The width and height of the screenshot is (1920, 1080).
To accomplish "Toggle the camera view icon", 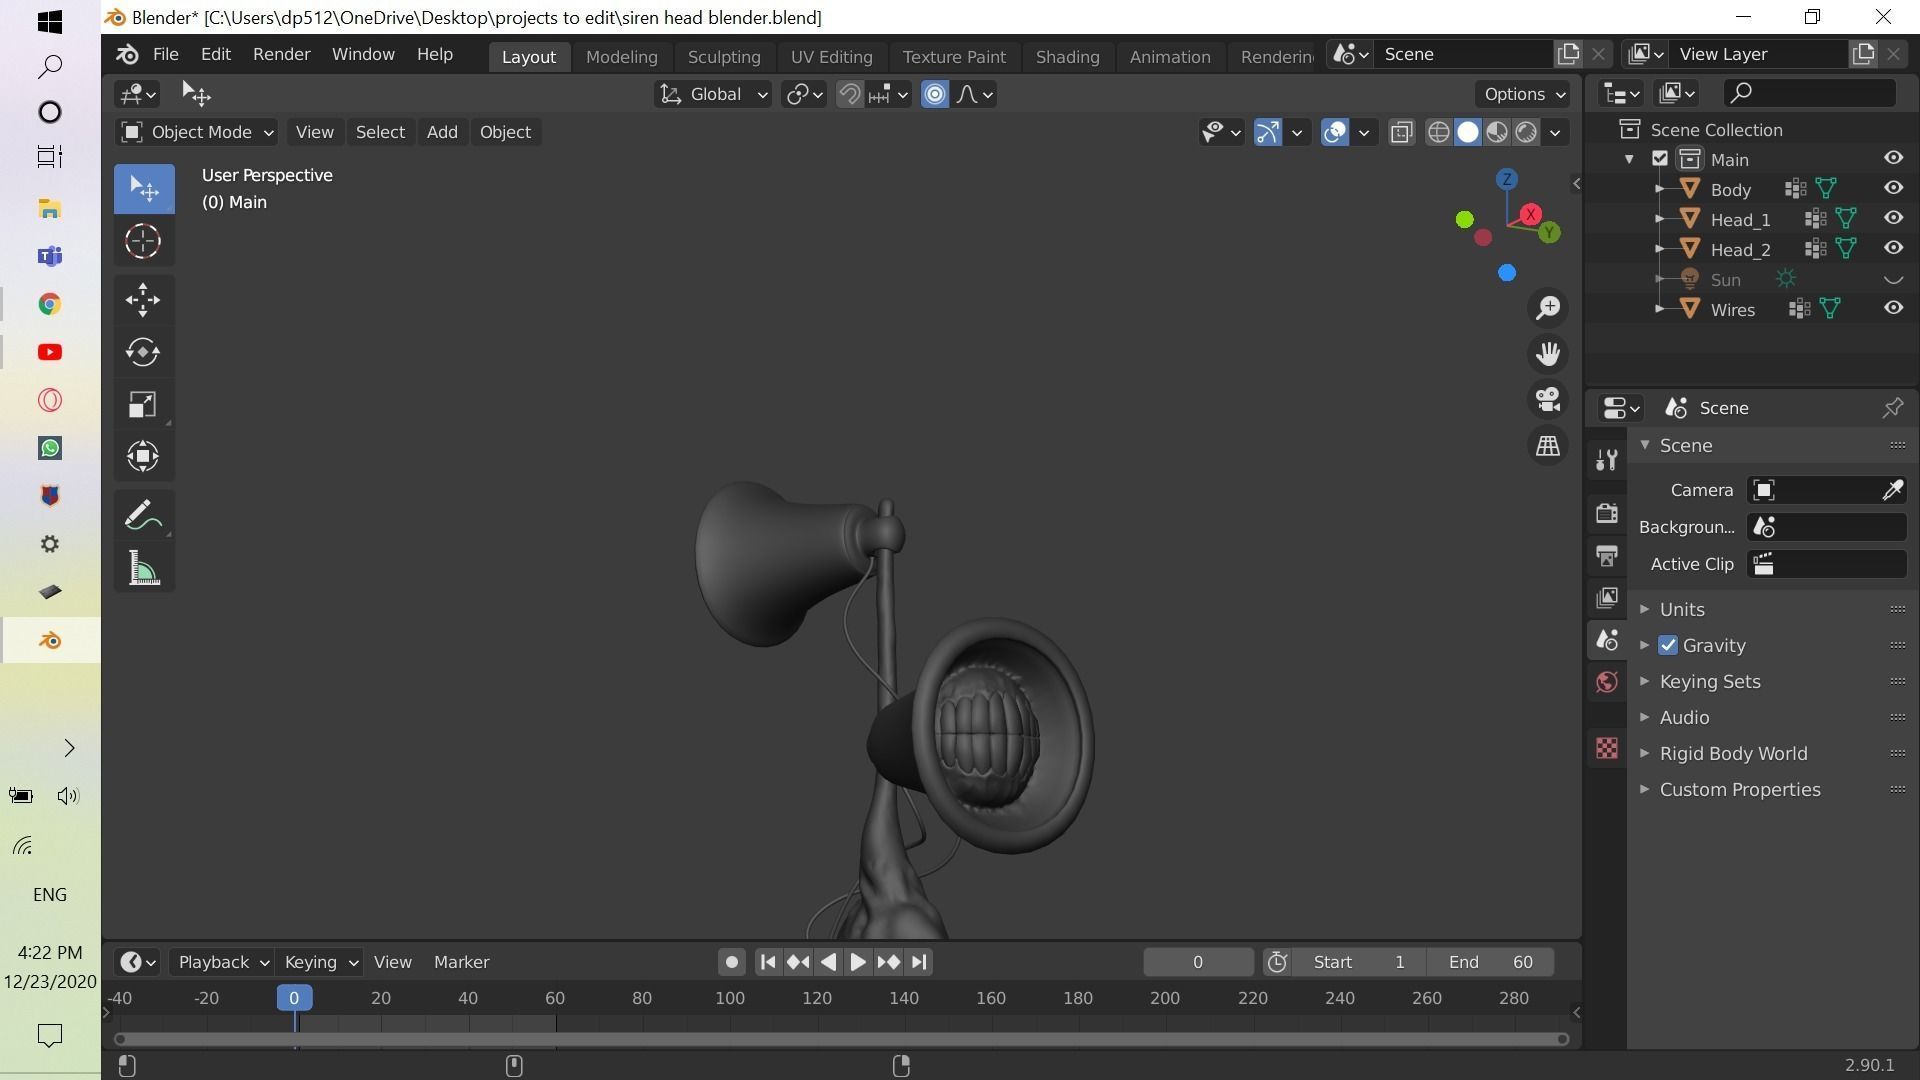I will 1548,400.
